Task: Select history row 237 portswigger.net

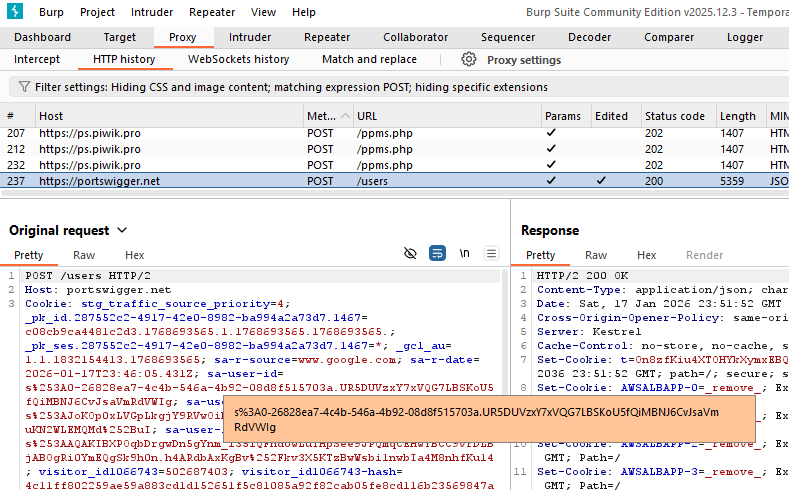Action: tap(394, 181)
